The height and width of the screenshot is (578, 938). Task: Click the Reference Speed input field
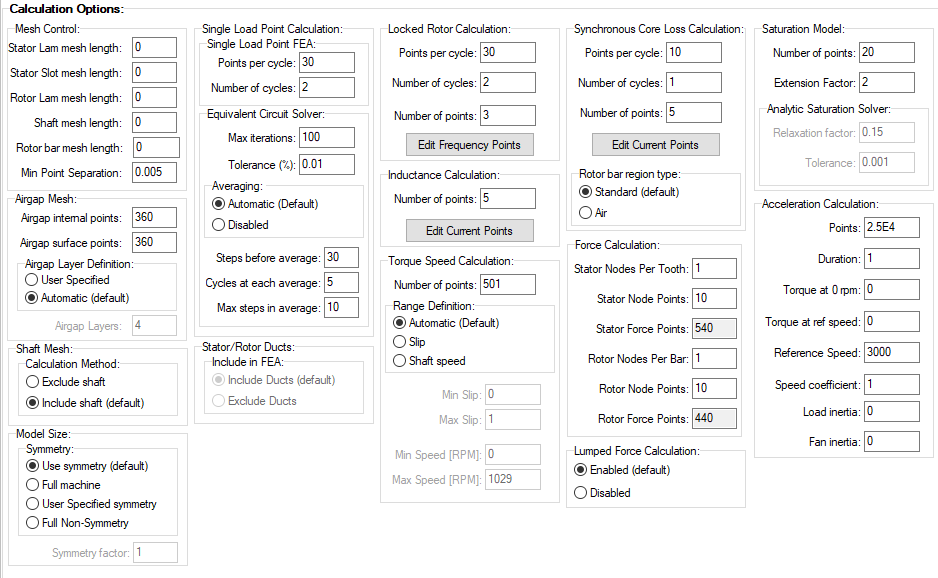(892, 353)
